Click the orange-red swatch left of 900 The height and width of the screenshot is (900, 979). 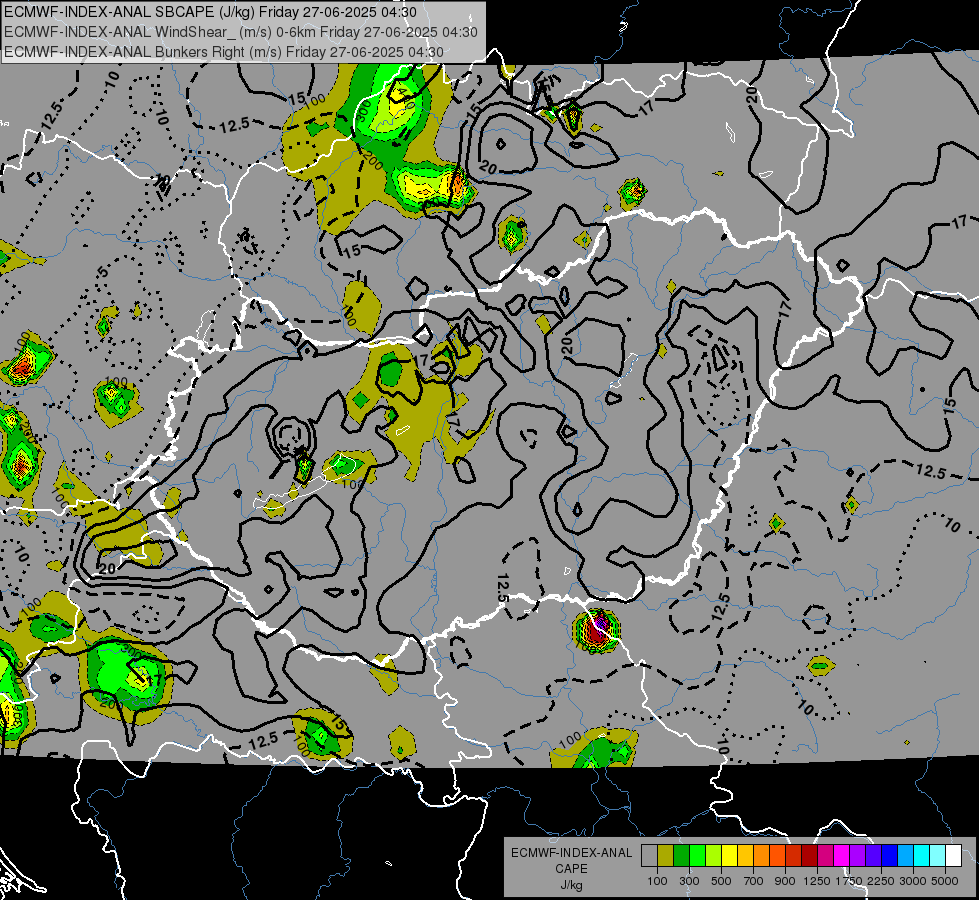point(777,856)
